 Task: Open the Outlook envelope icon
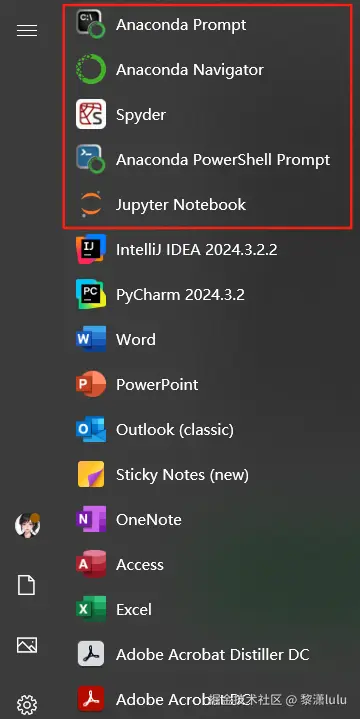(91, 429)
